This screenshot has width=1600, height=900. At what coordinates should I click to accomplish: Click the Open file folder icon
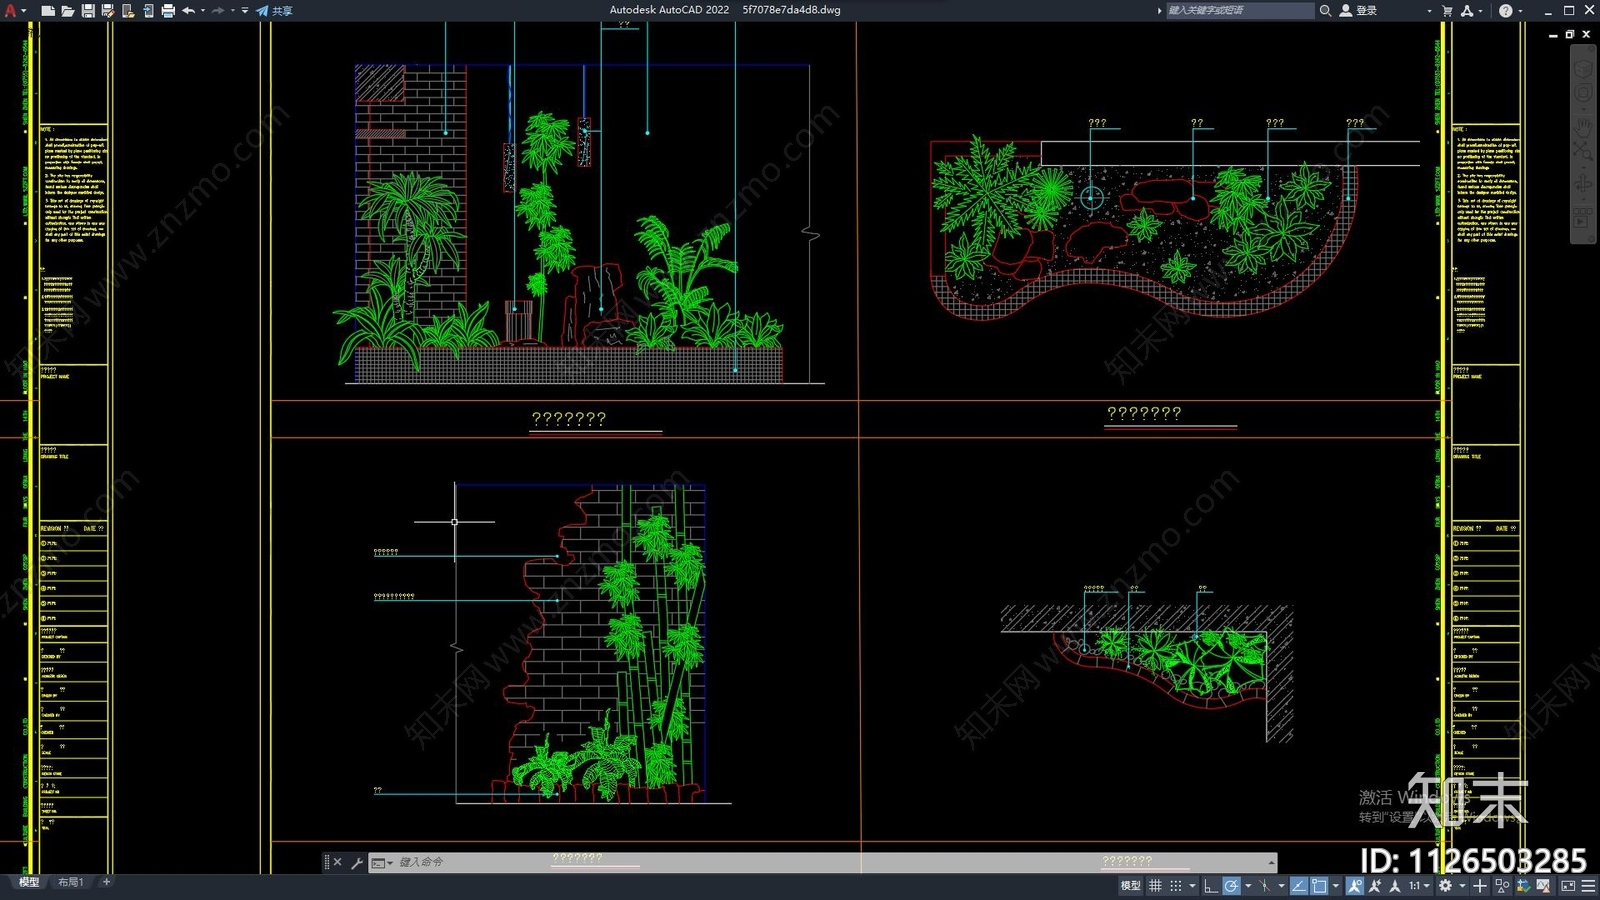pos(68,10)
